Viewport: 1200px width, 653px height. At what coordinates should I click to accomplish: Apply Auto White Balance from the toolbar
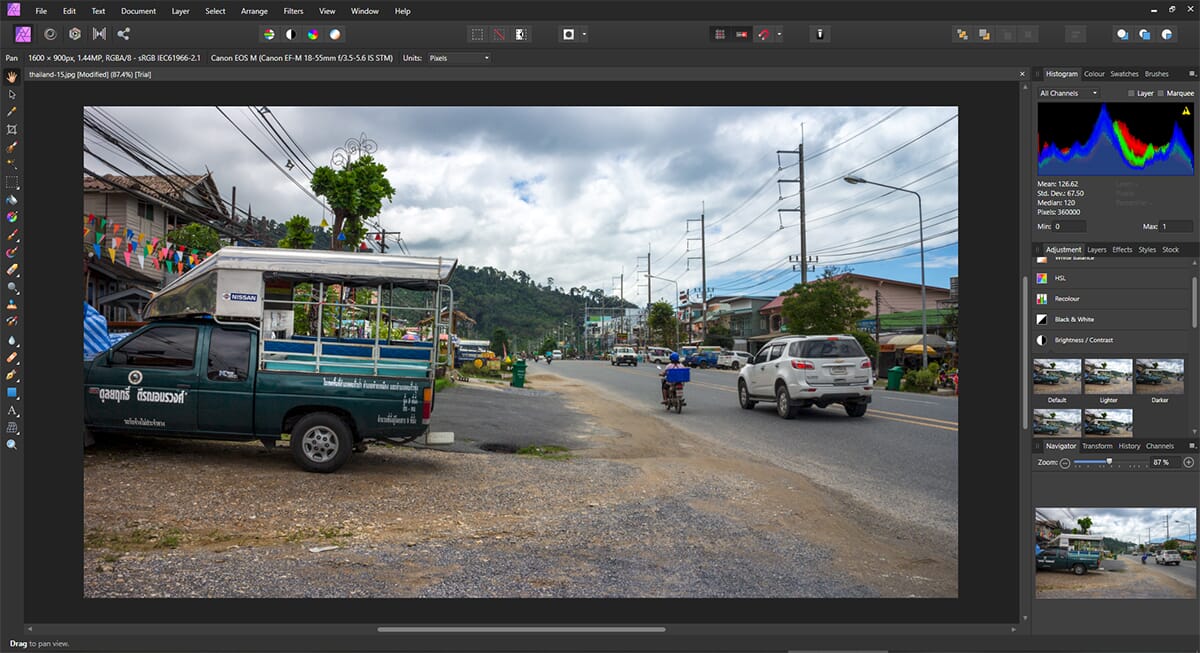[x=335, y=34]
